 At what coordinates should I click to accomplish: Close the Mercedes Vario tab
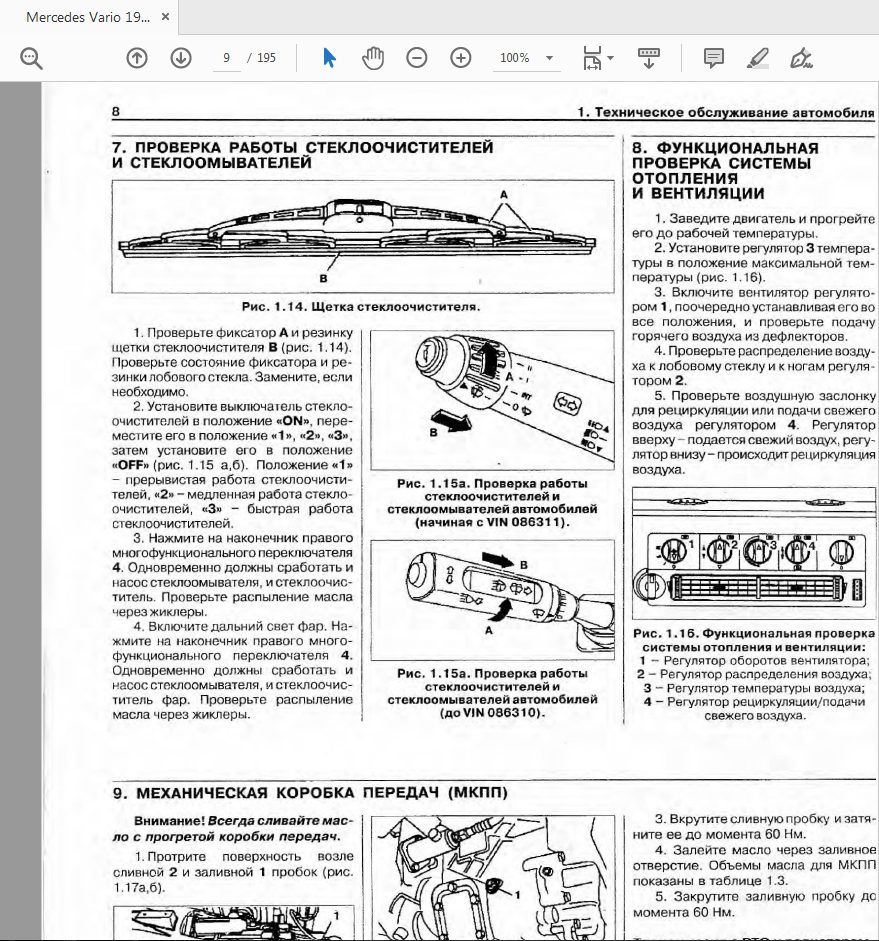click(163, 16)
